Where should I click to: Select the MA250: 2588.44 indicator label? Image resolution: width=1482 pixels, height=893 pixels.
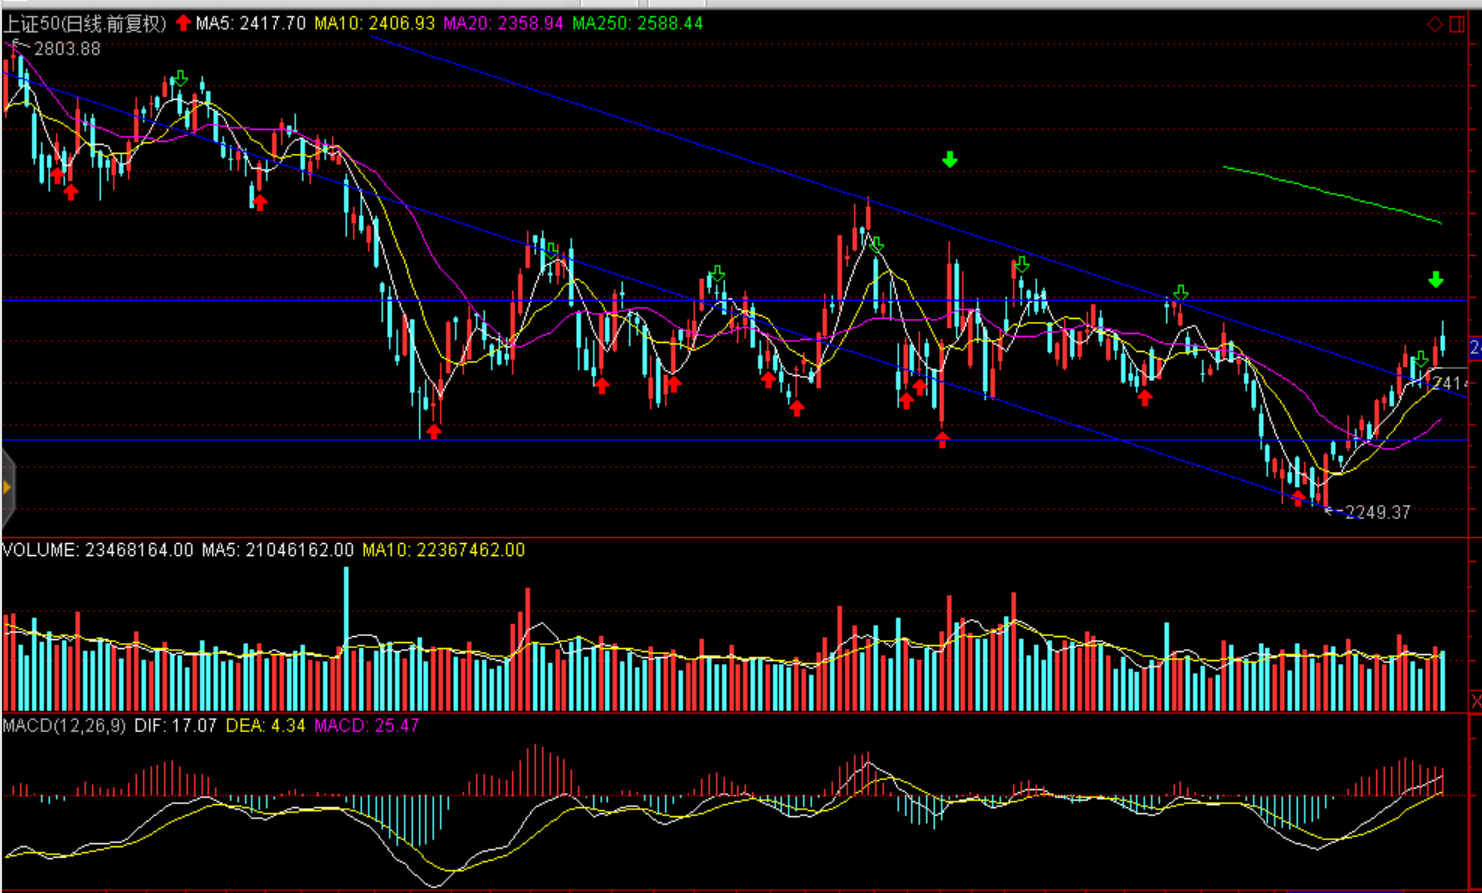click(x=637, y=23)
